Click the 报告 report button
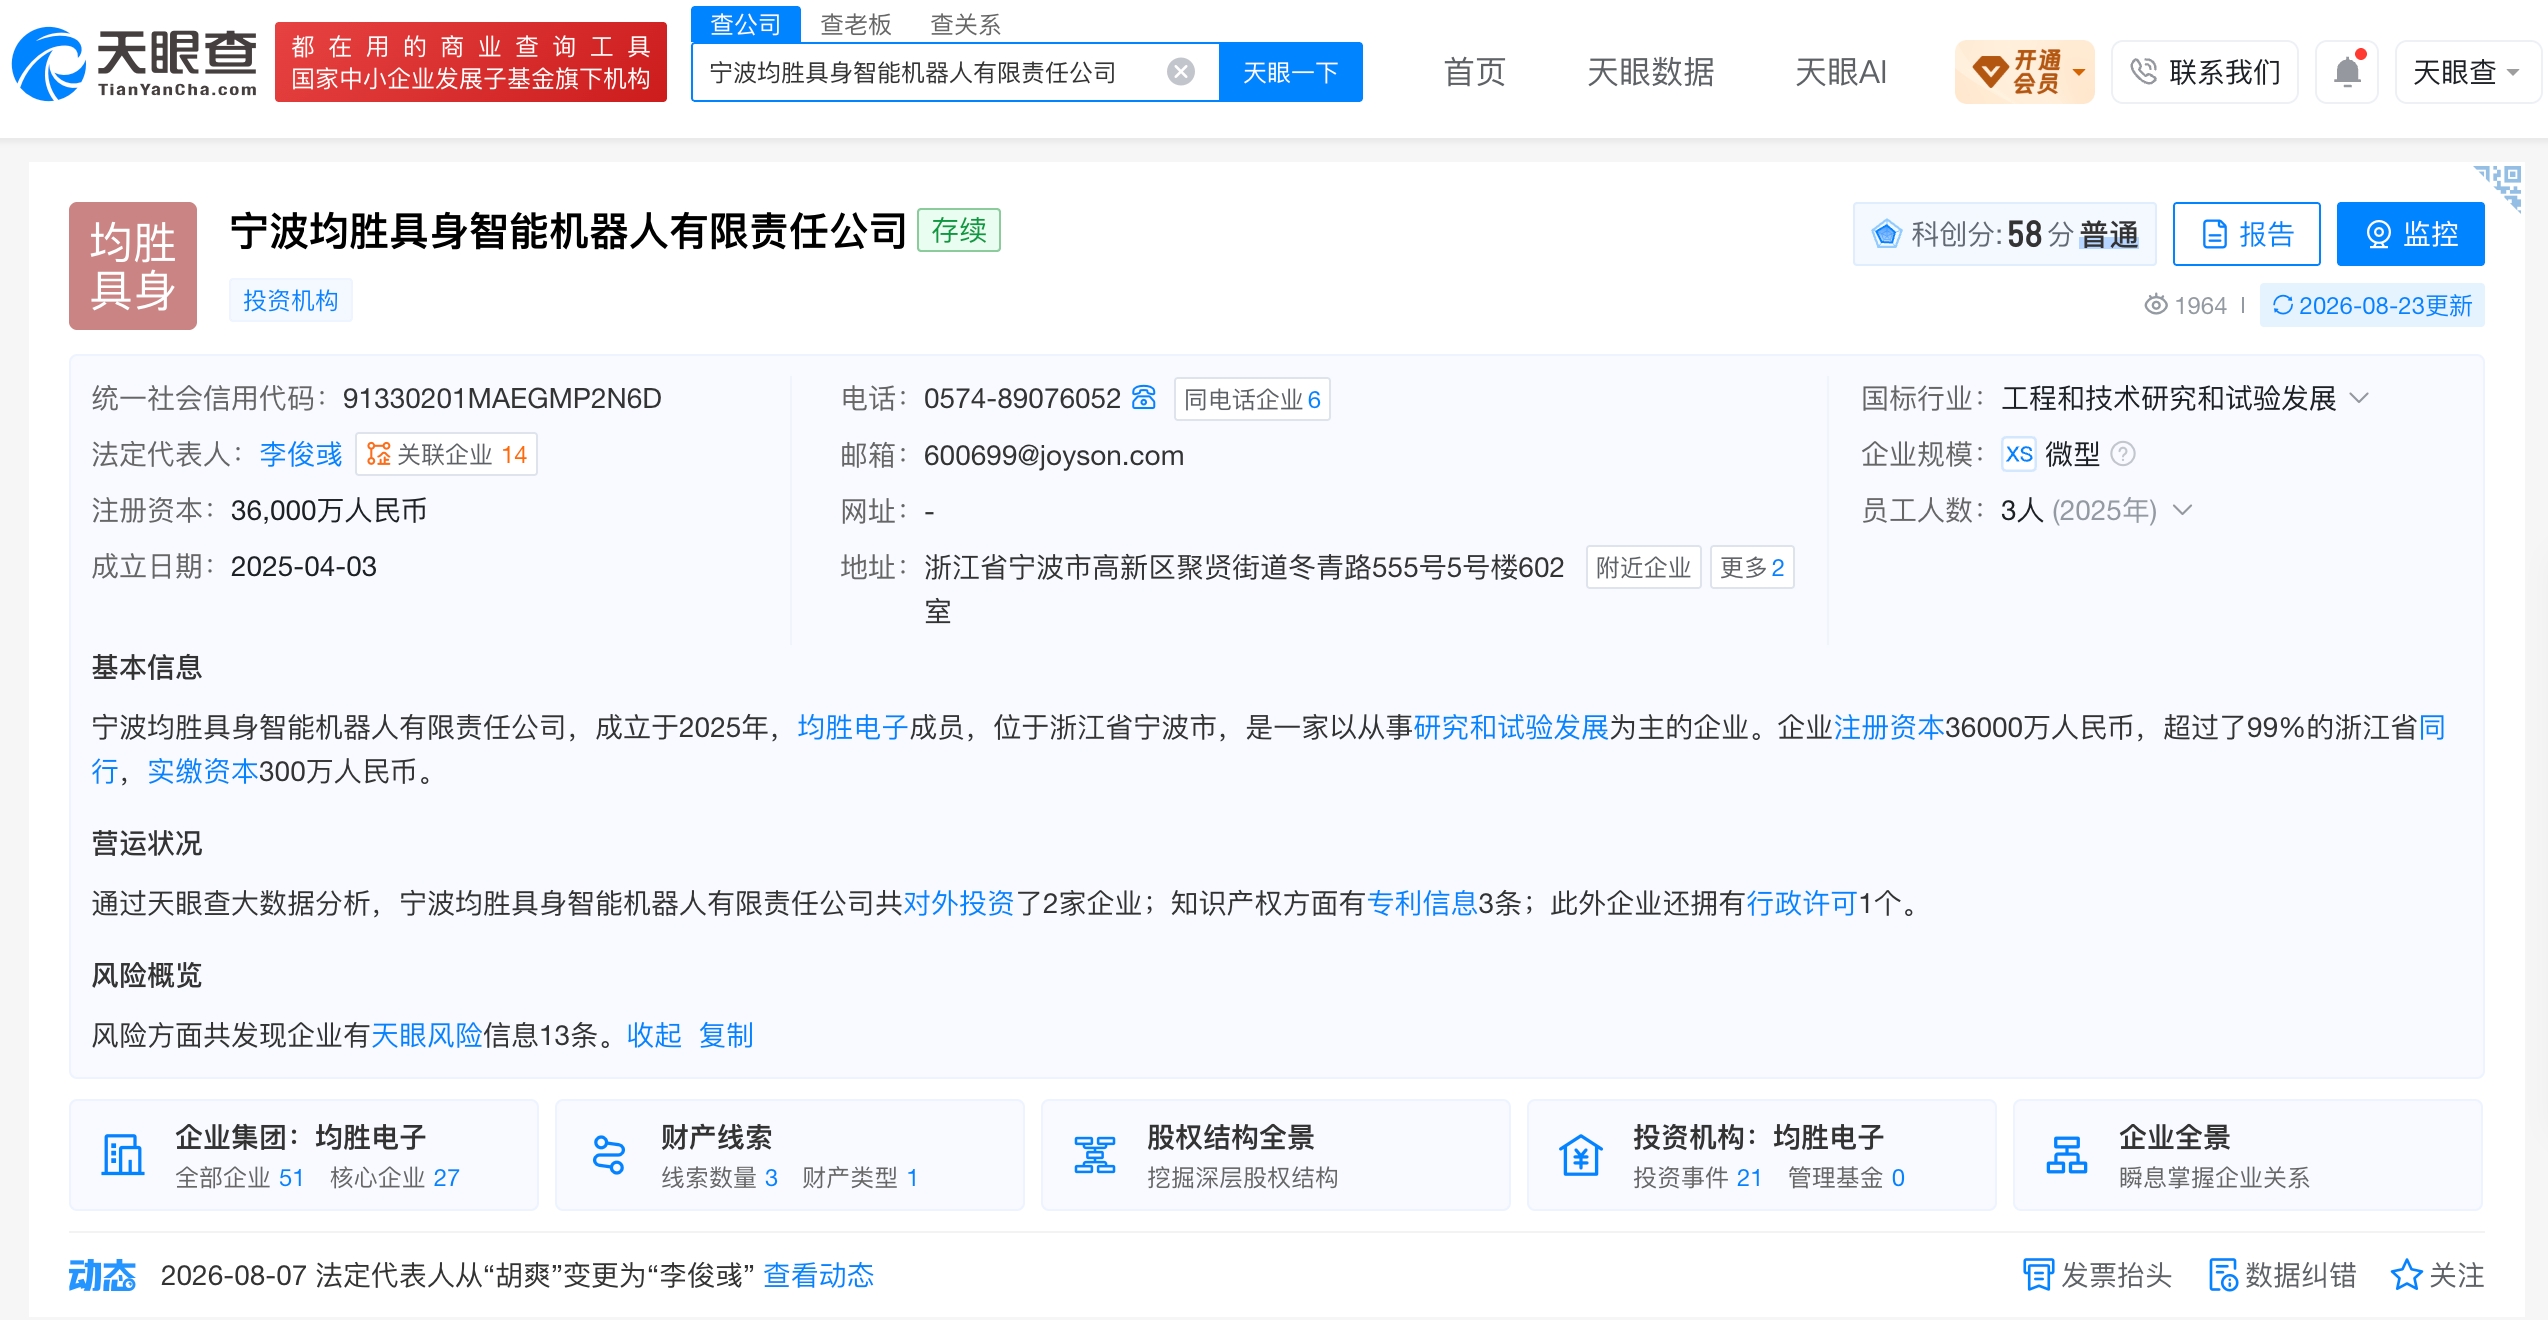The image size is (2548, 1320). click(2247, 234)
